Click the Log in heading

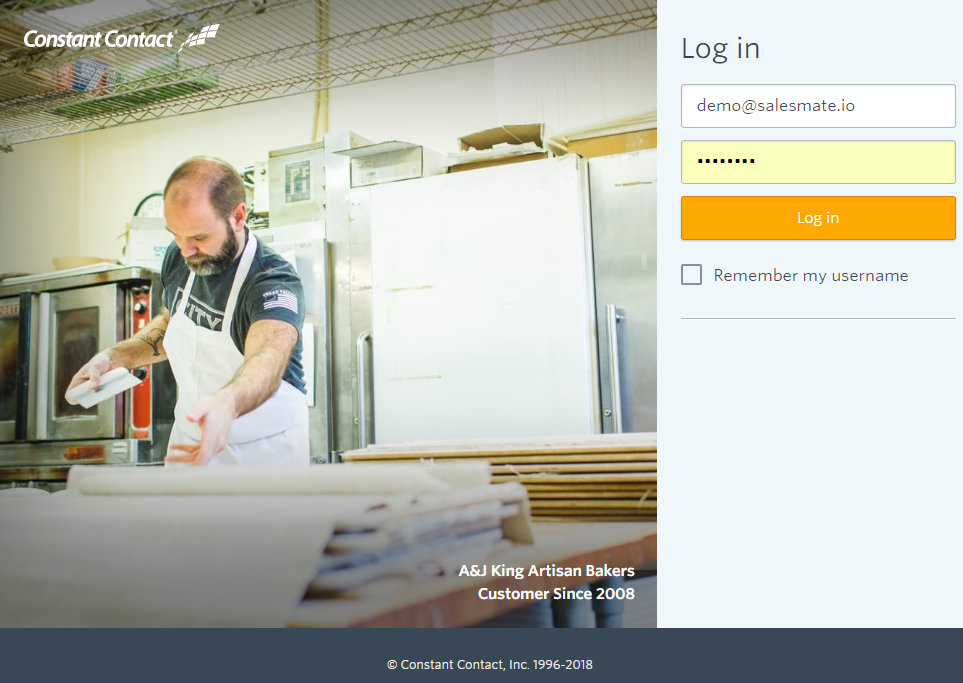720,49
